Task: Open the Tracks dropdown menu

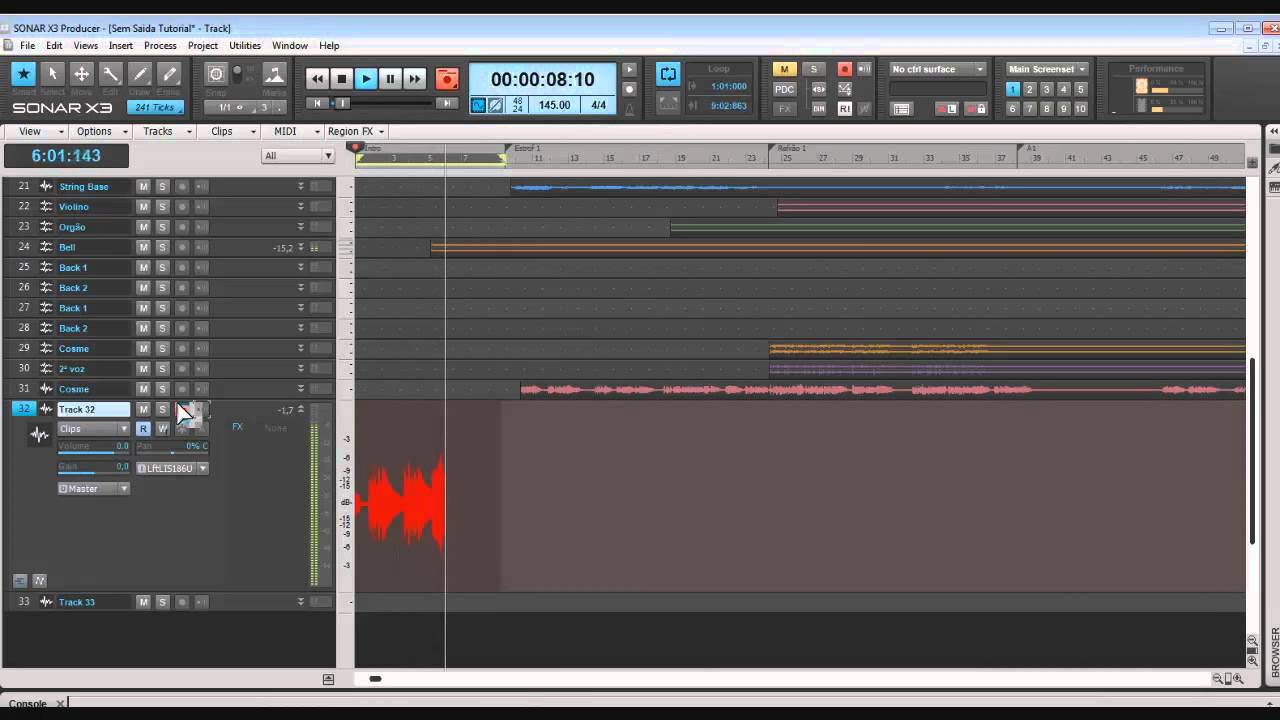Action: (164, 131)
